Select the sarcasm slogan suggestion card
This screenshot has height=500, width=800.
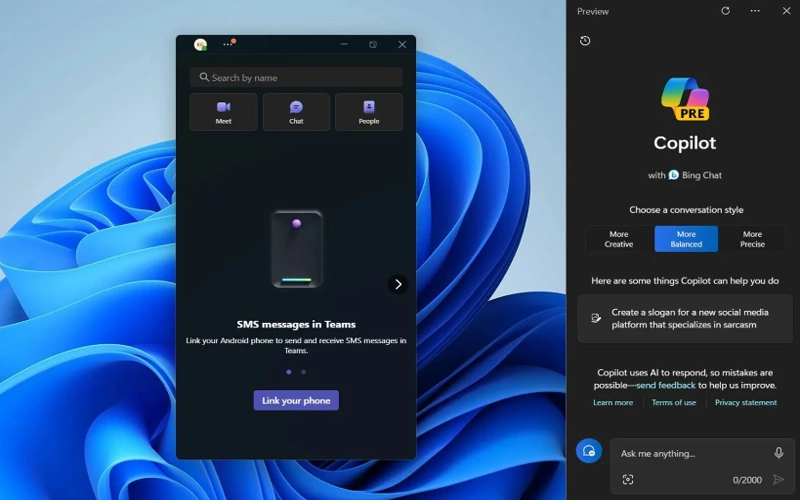(x=685, y=318)
